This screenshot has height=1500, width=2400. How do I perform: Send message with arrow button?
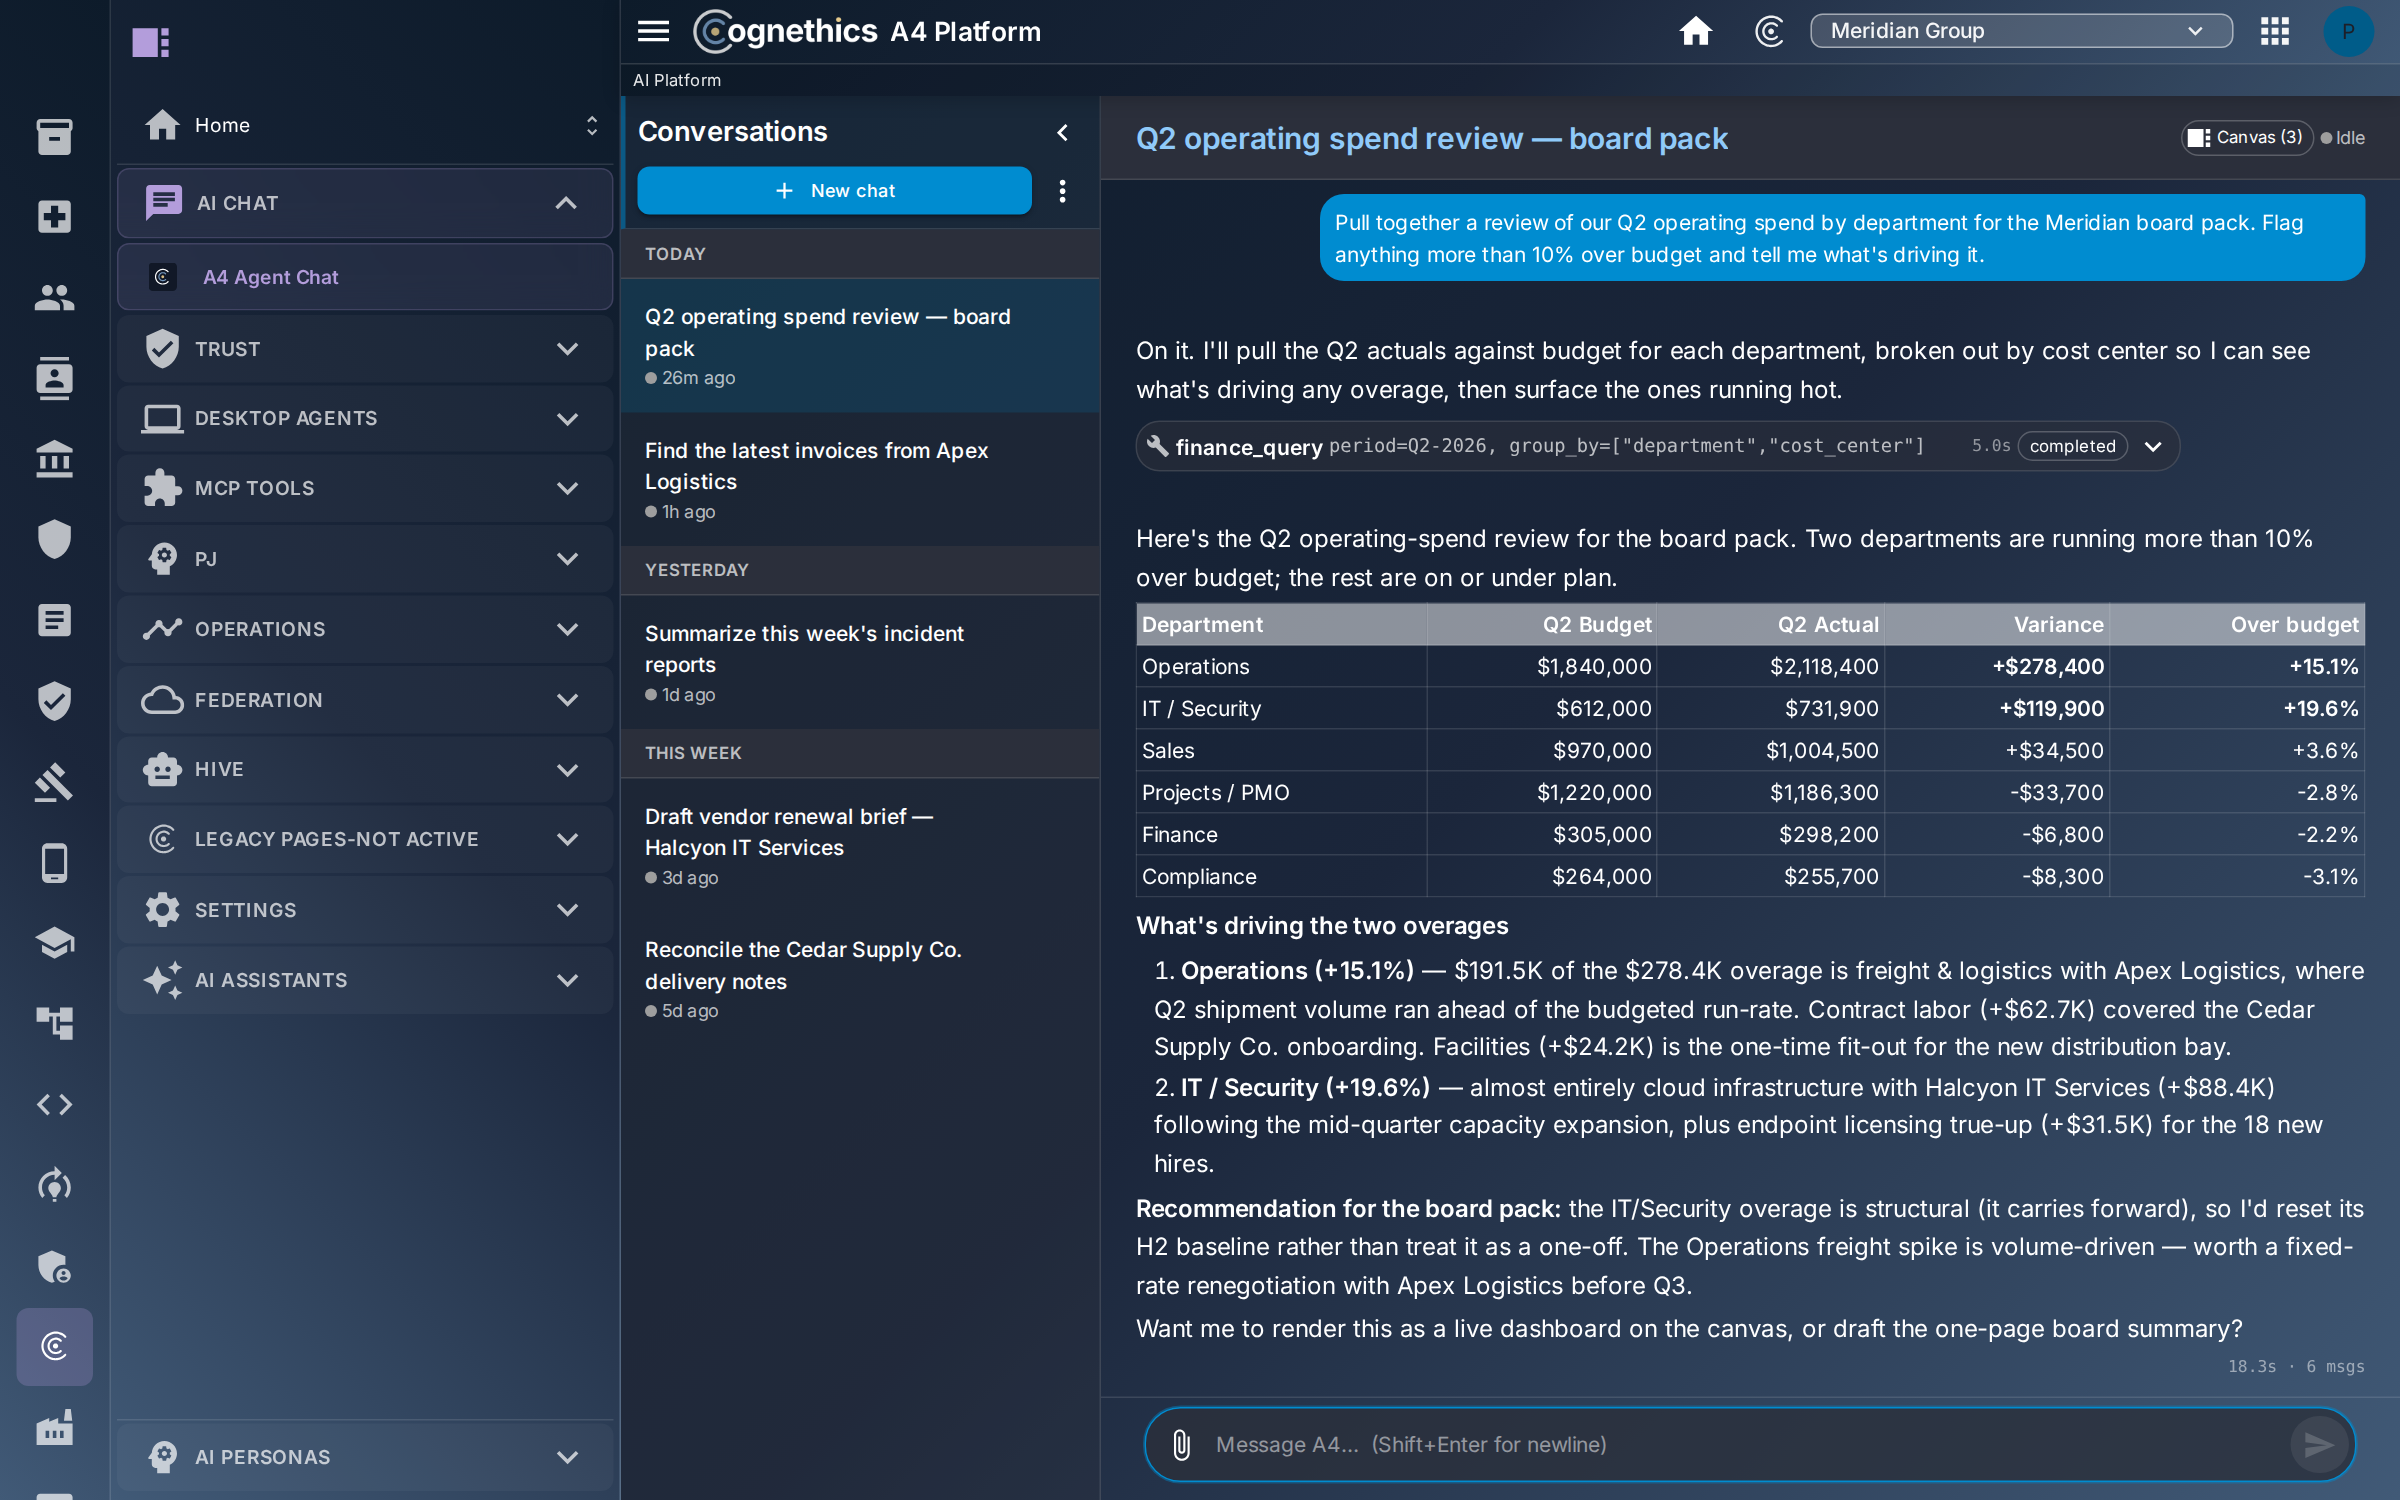(2318, 1444)
